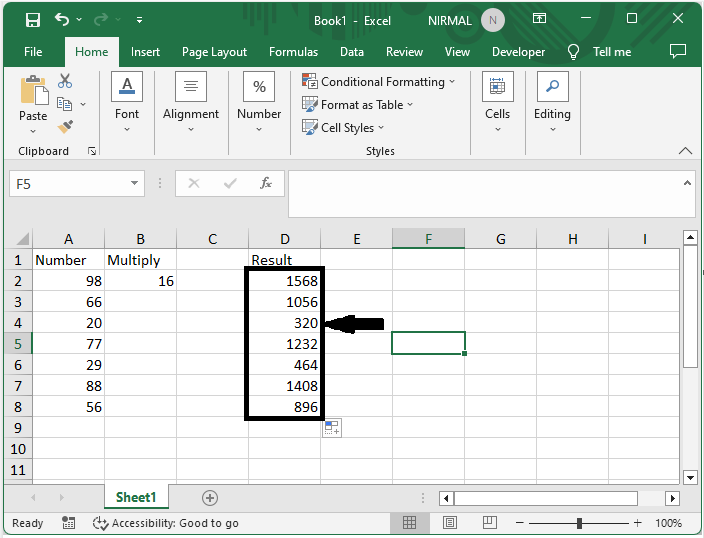Screen dimensions: 704x538
Task: Expand the formula bar with the chevron
Action: [687, 183]
